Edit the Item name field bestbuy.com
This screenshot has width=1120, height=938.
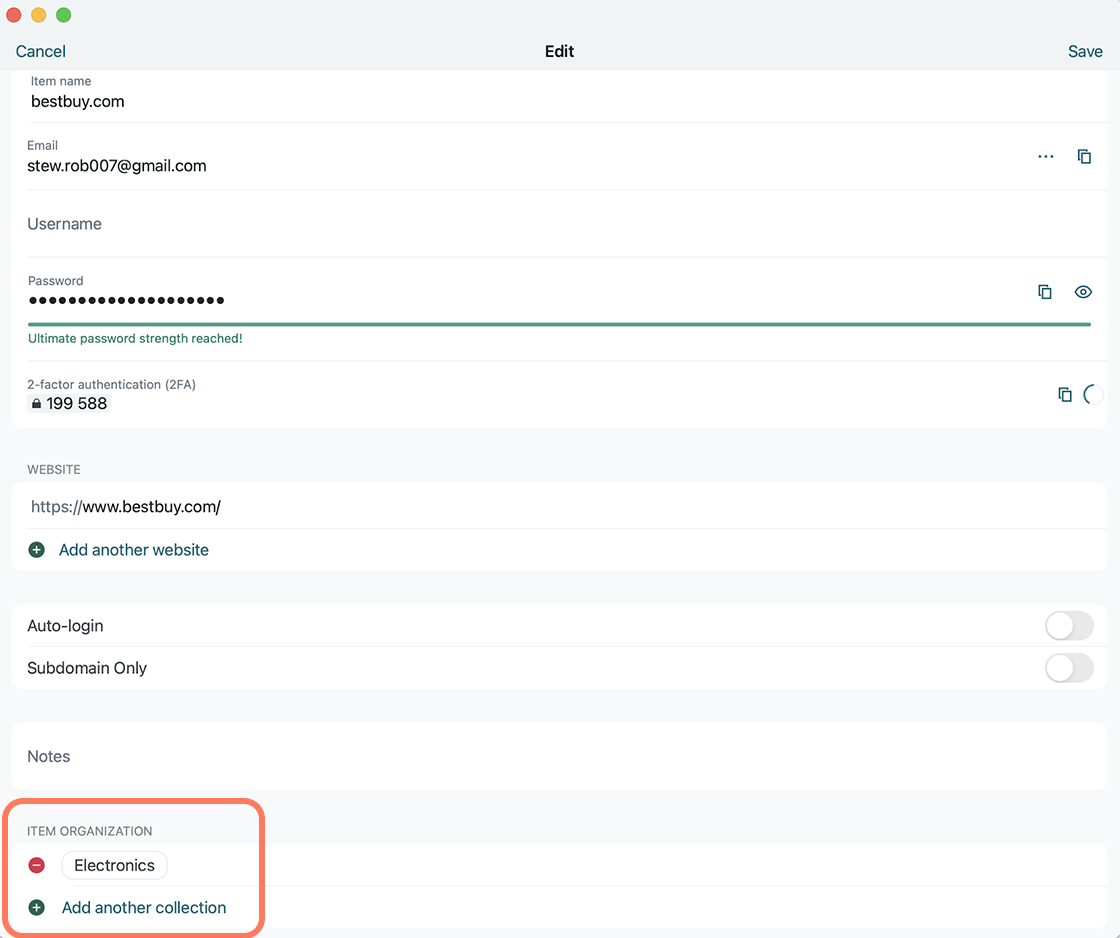click(x=559, y=94)
